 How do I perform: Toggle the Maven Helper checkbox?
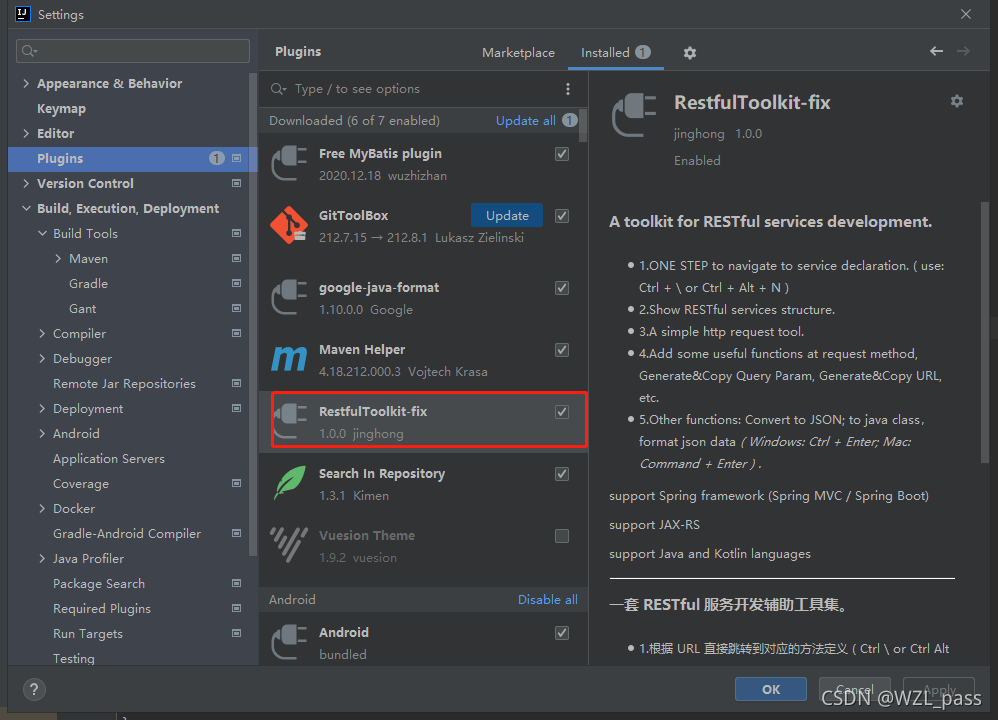coord(562,350)
